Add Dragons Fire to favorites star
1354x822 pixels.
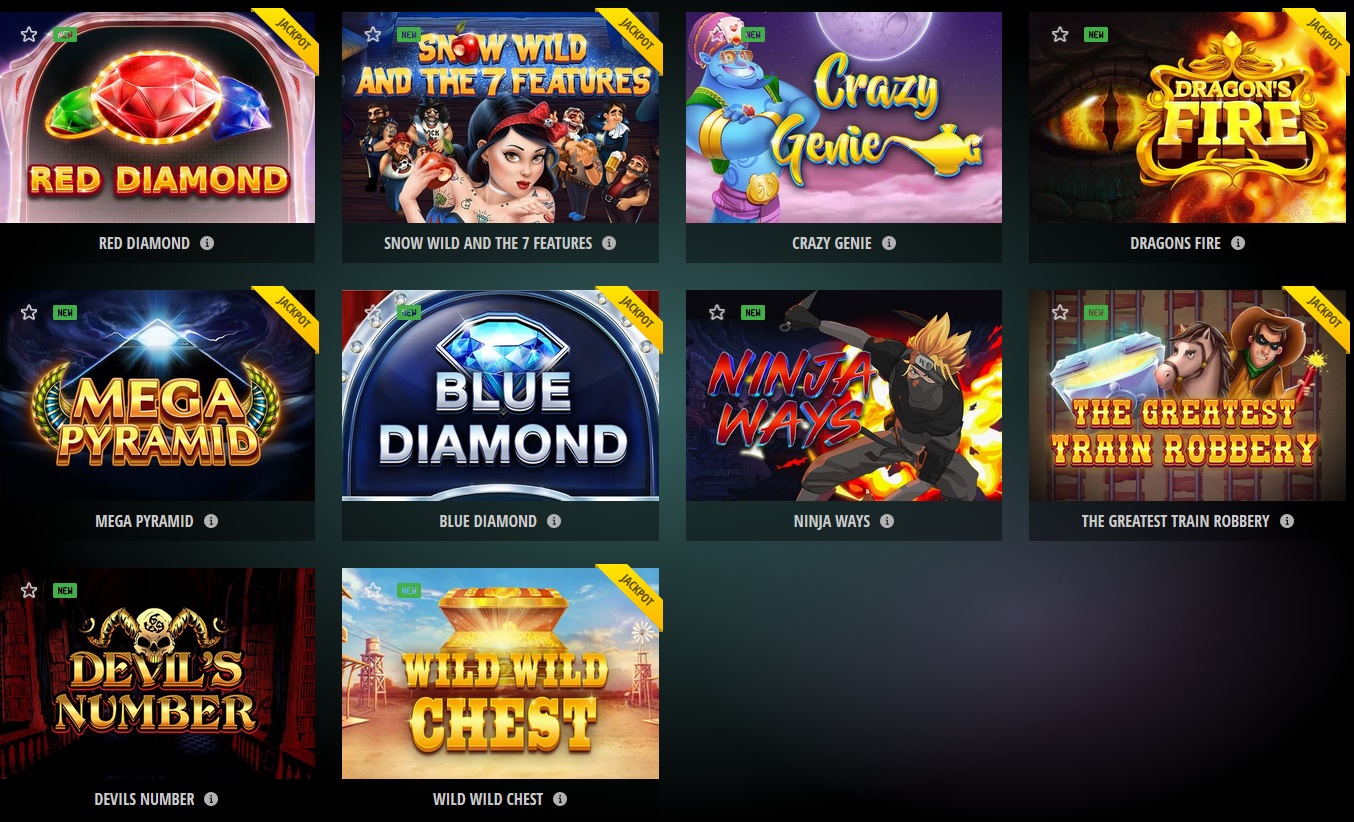1060,34
